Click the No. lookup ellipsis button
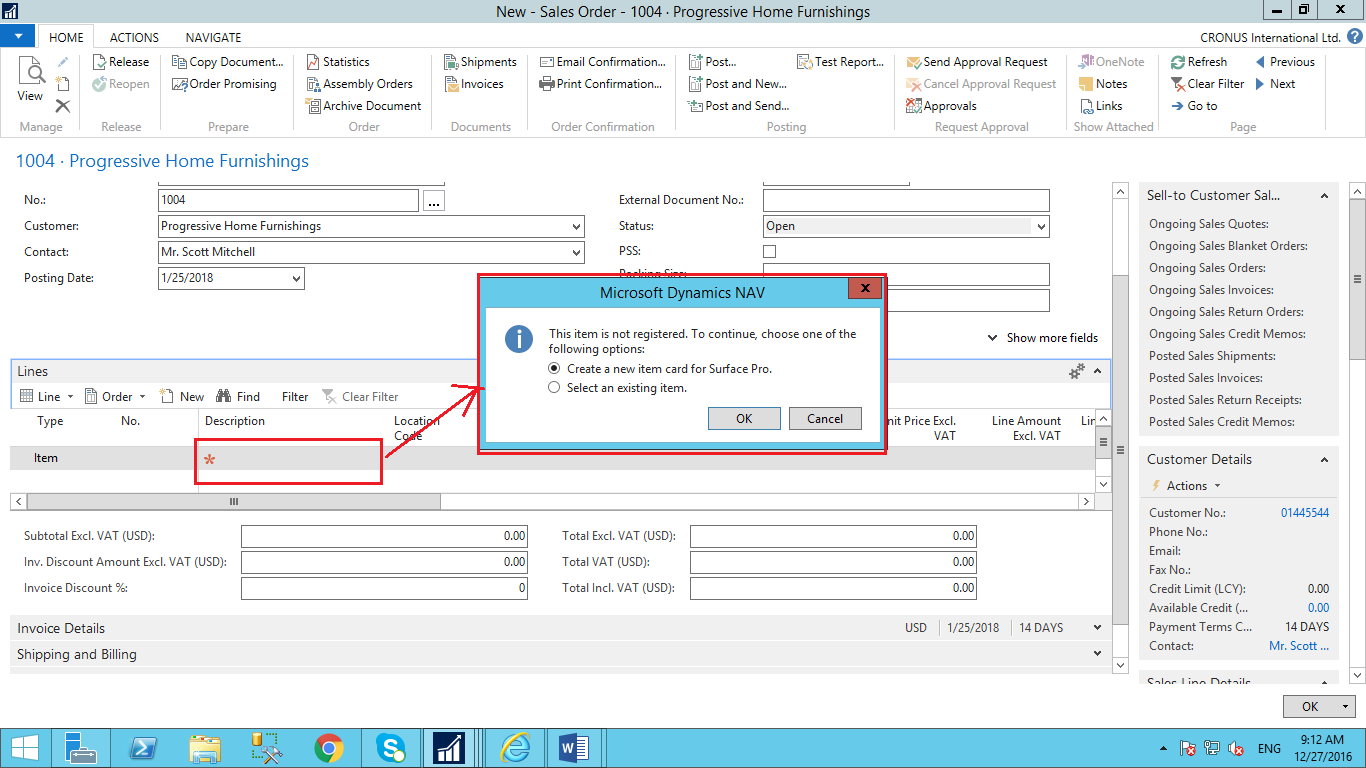Image resolution: width=1366 pixels, height=768 pixels. pyautogui.click(x=433, y=201)
